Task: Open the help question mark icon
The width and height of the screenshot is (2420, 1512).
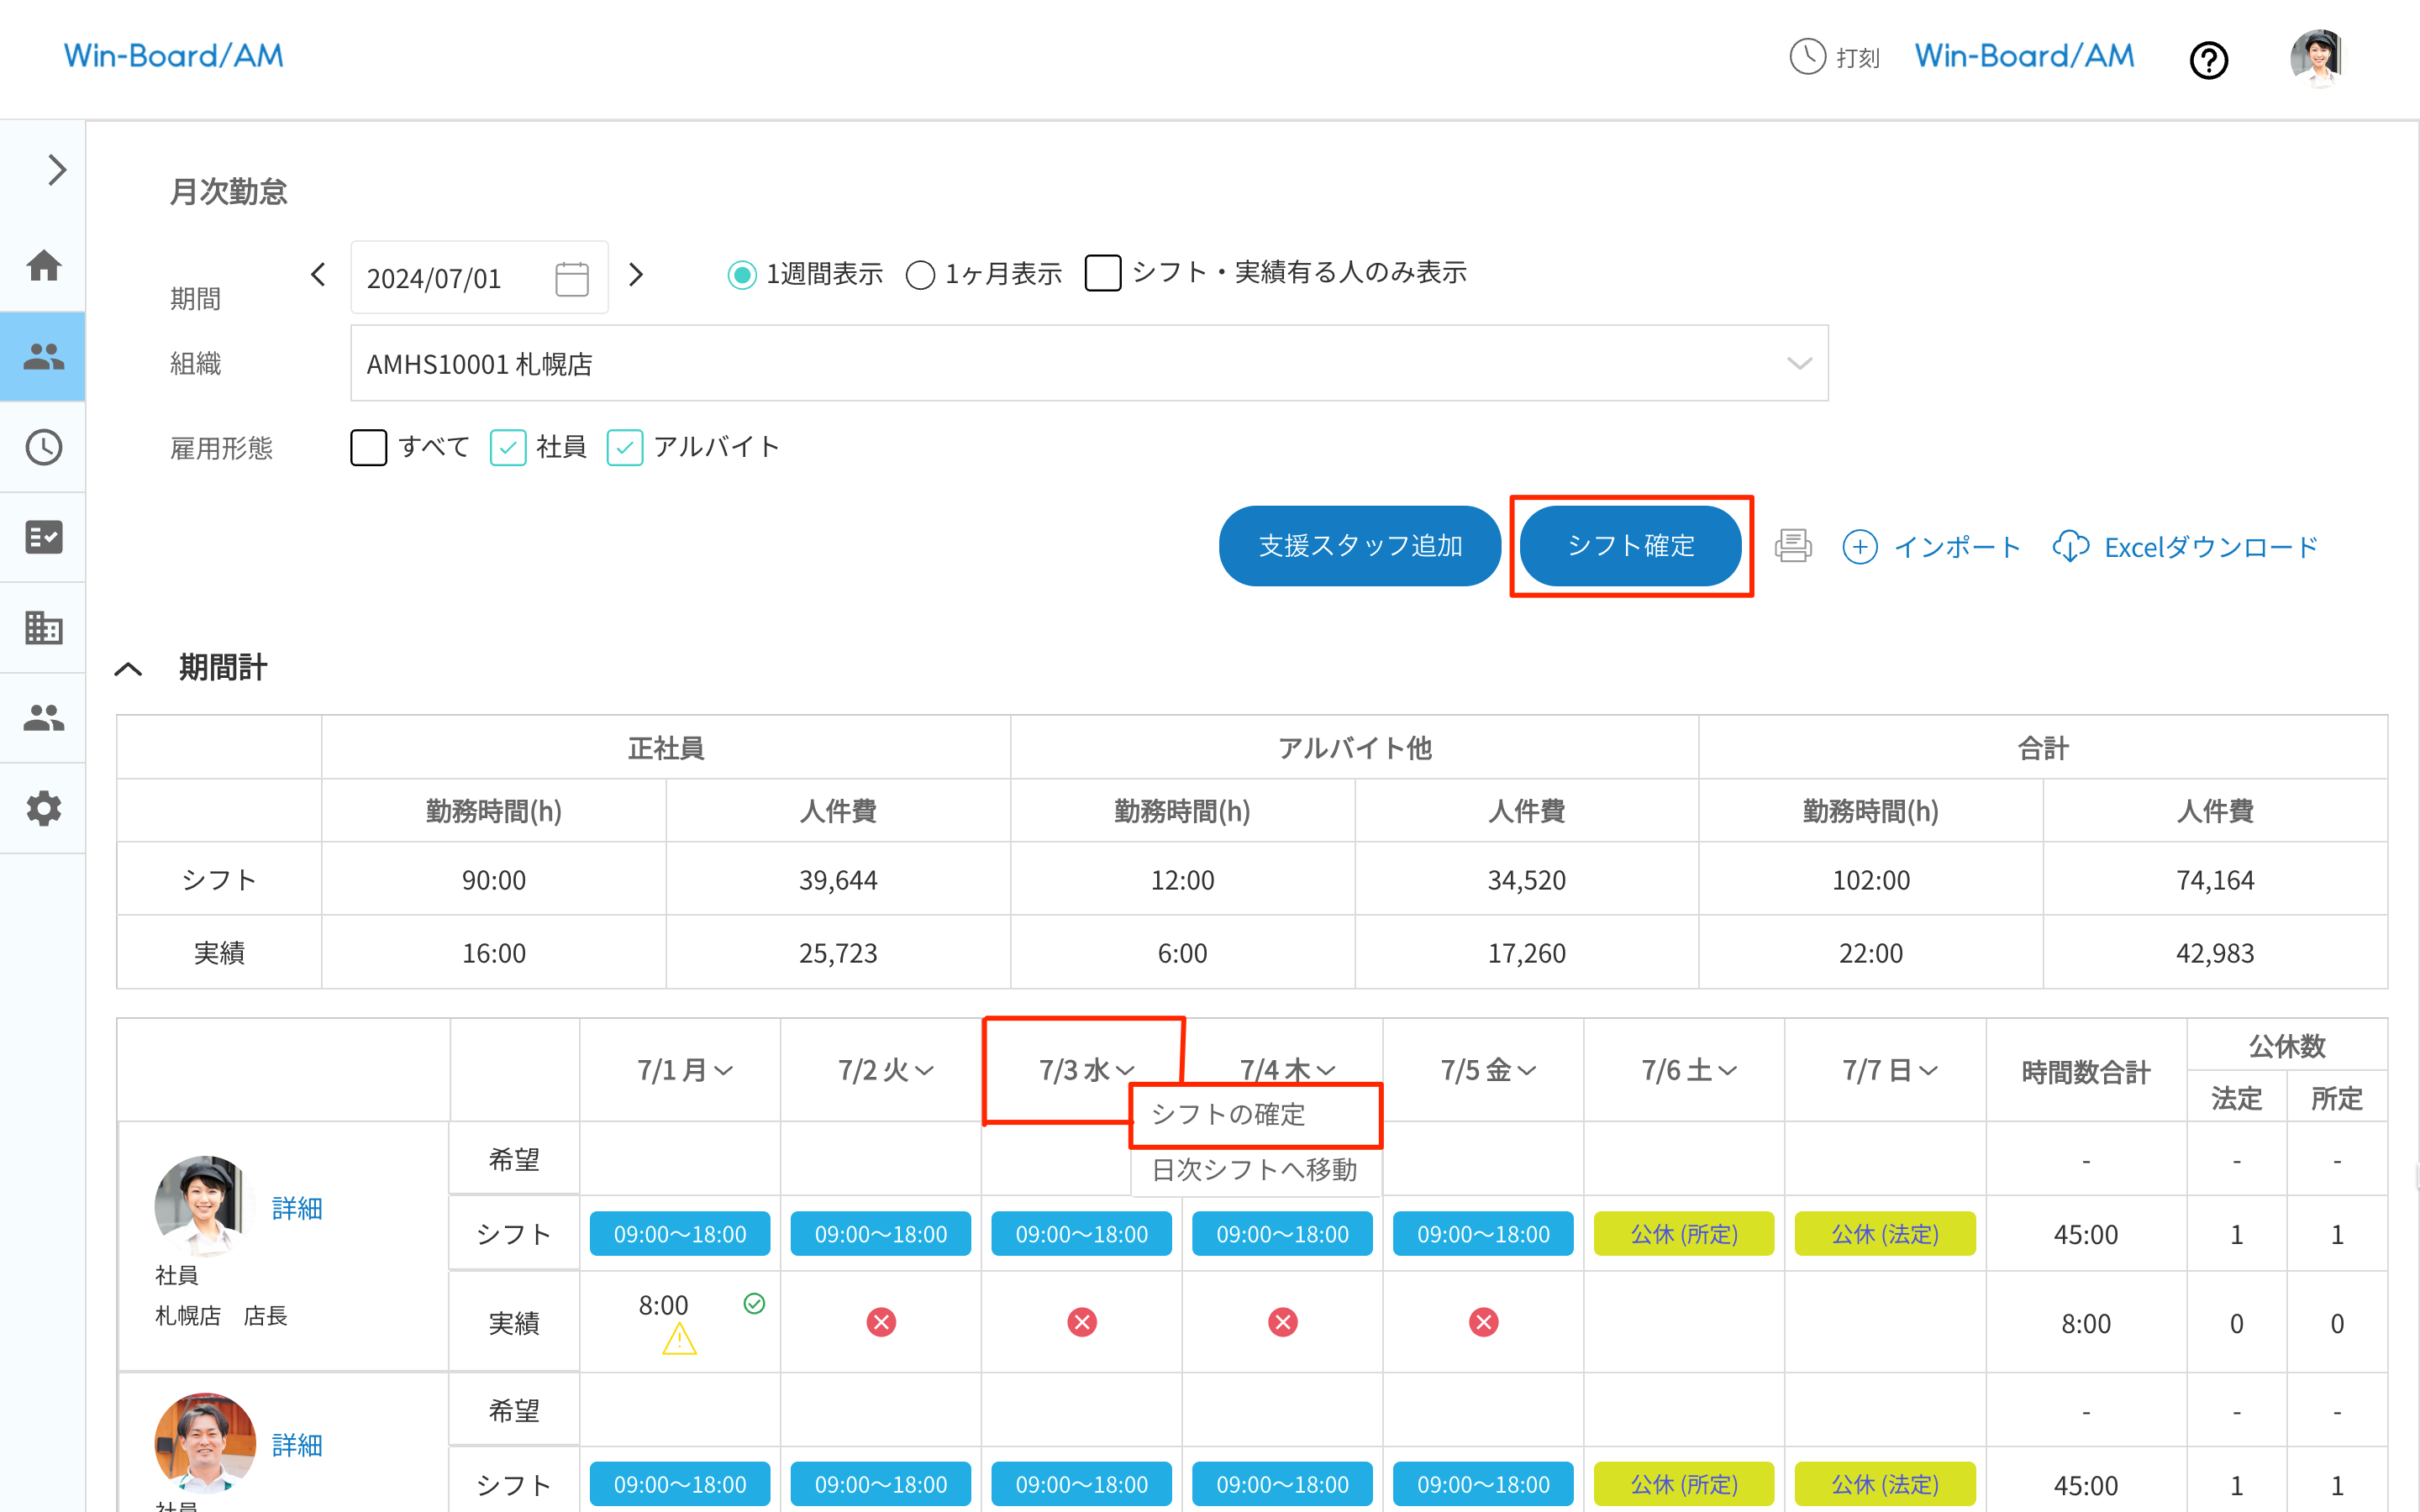Action: 2208,60
